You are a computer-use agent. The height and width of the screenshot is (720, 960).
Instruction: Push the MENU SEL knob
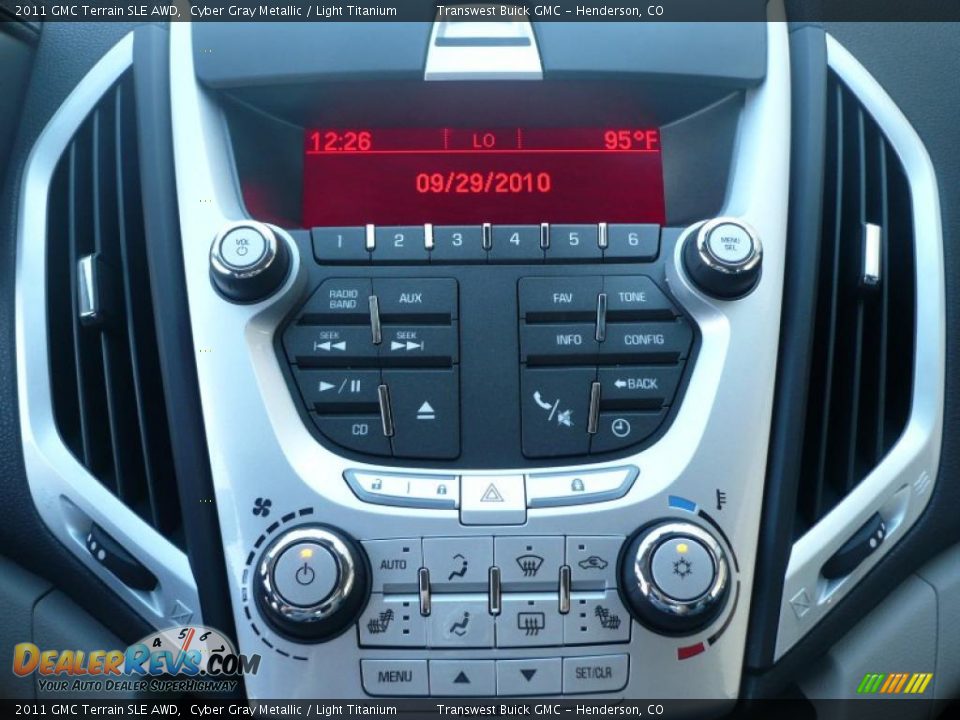(729, 244)
